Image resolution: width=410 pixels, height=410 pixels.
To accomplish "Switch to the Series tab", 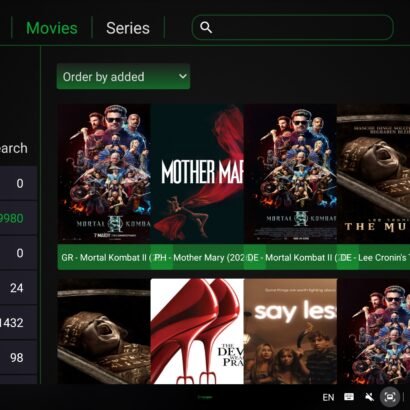I will [x=128, y=28].
